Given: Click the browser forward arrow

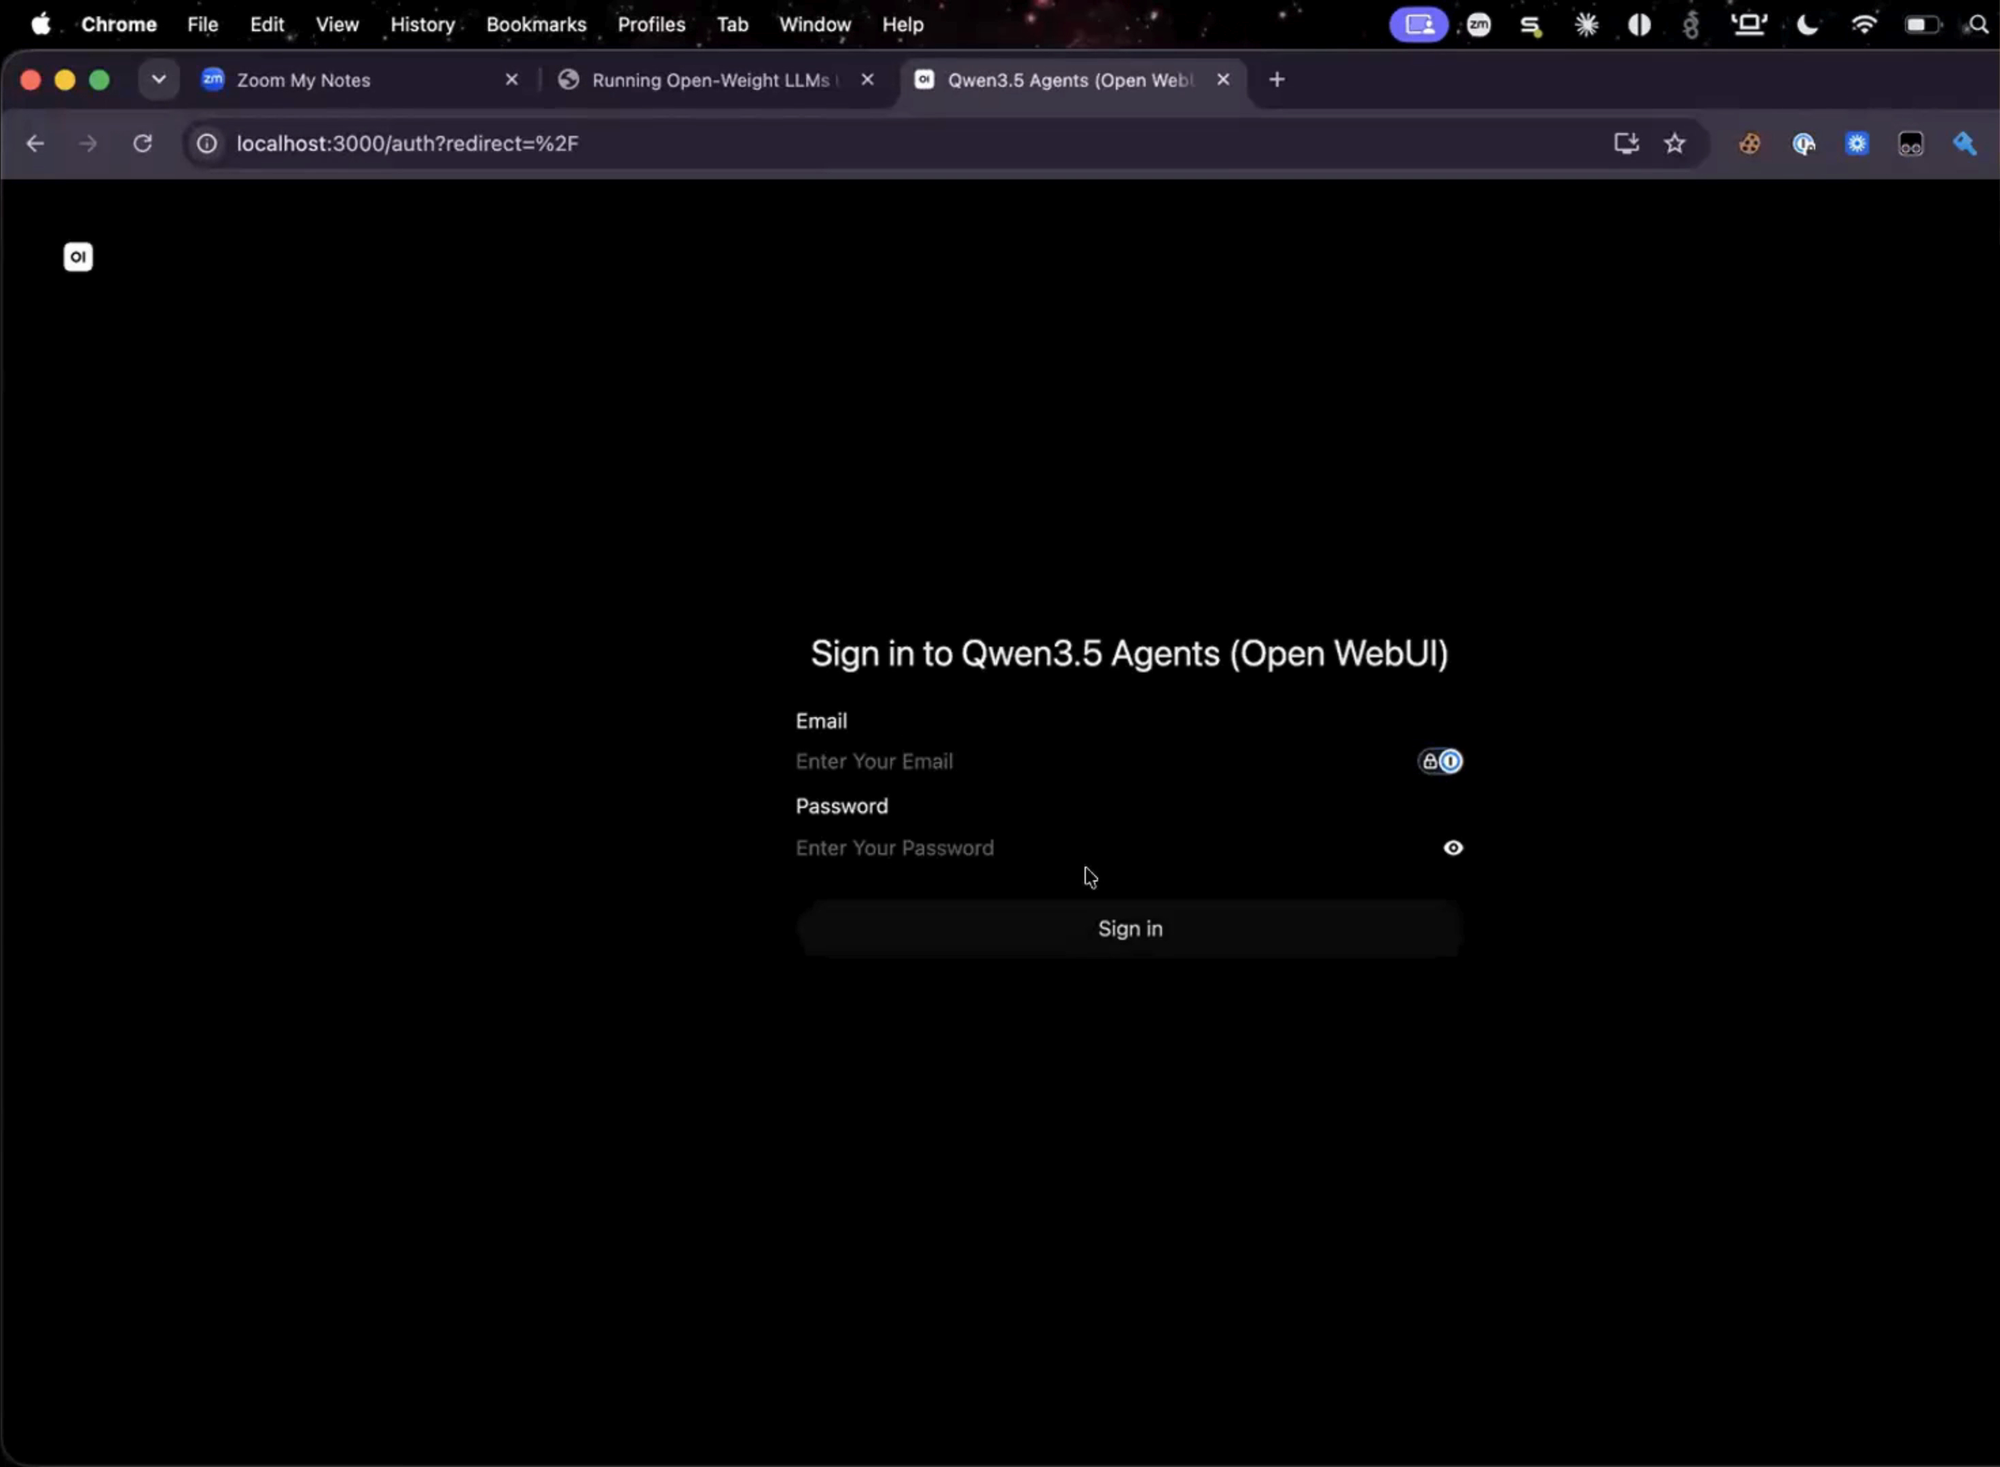Looking at the screenshot, I should (88, 143).
